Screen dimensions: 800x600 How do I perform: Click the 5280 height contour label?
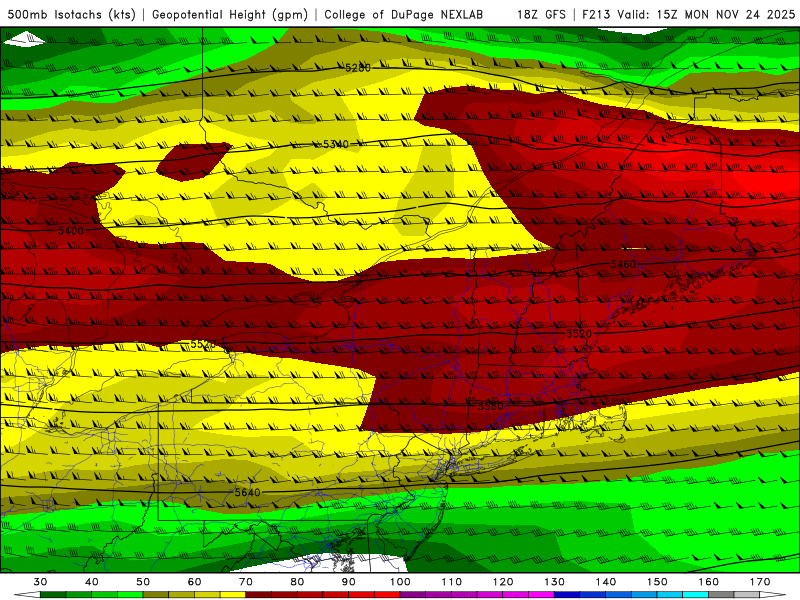click(x=358, y=68)
